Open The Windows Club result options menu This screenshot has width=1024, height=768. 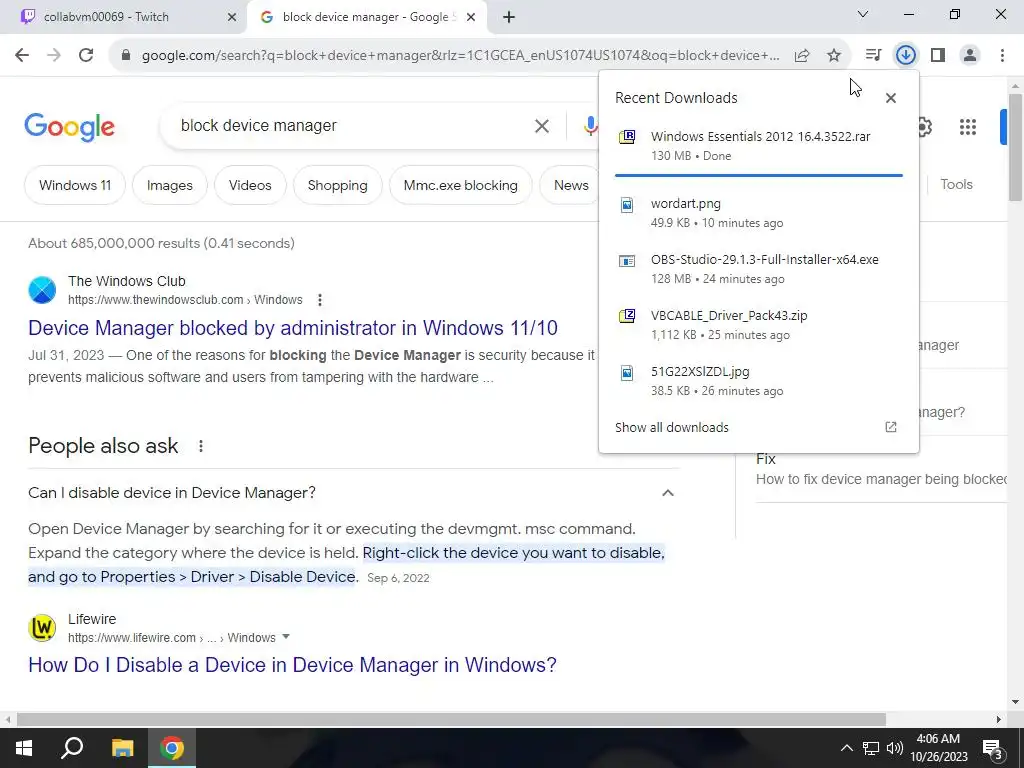pyautogui.click(x=319, y=300)
